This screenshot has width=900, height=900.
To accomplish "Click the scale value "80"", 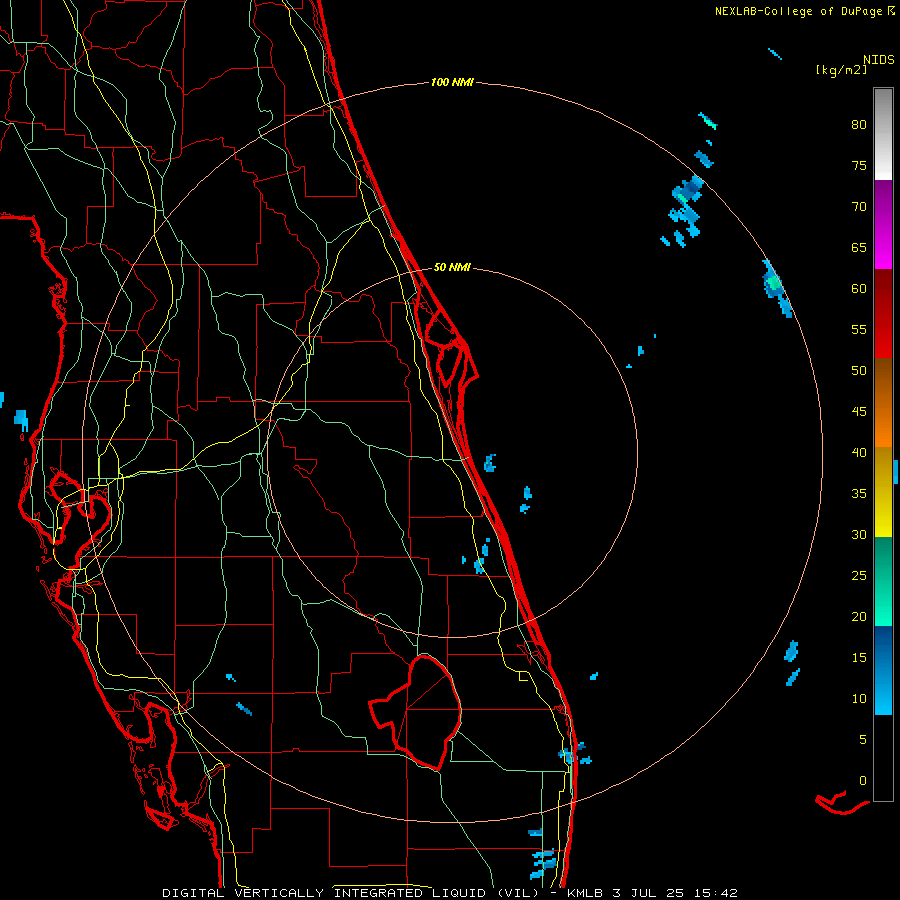I will click(859, 125).
